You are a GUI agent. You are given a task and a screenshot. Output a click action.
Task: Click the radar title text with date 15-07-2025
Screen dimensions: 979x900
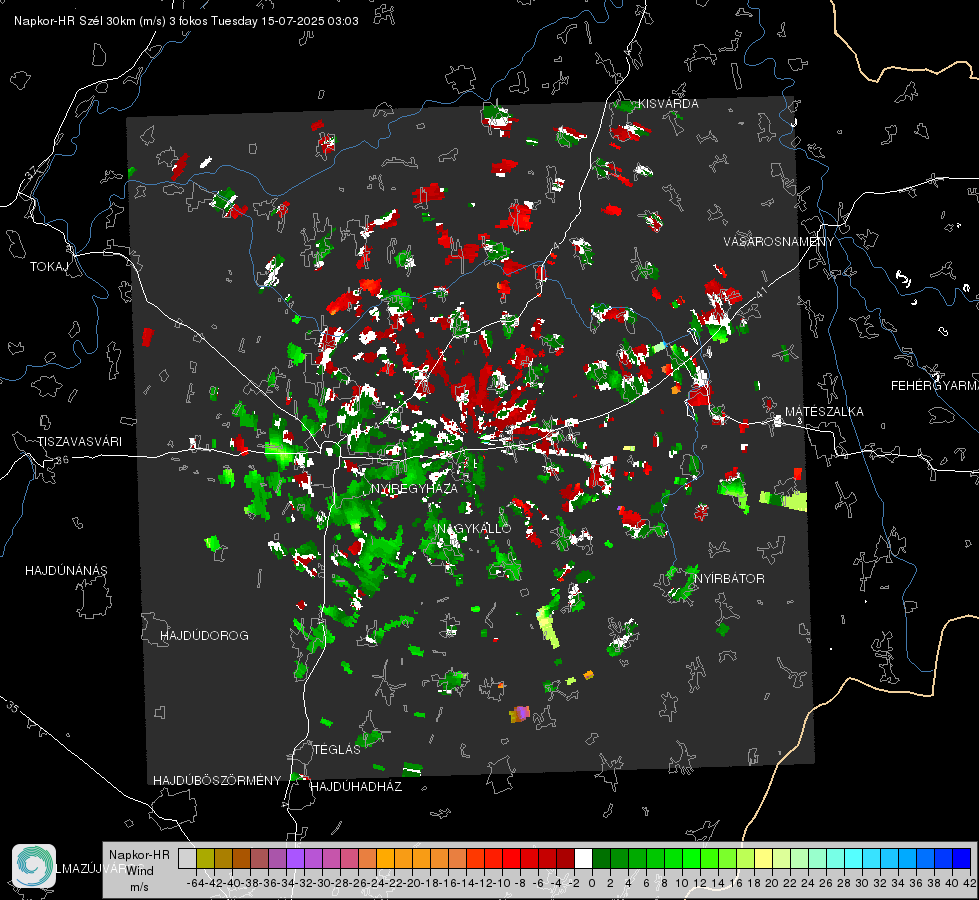click(186, 21)
